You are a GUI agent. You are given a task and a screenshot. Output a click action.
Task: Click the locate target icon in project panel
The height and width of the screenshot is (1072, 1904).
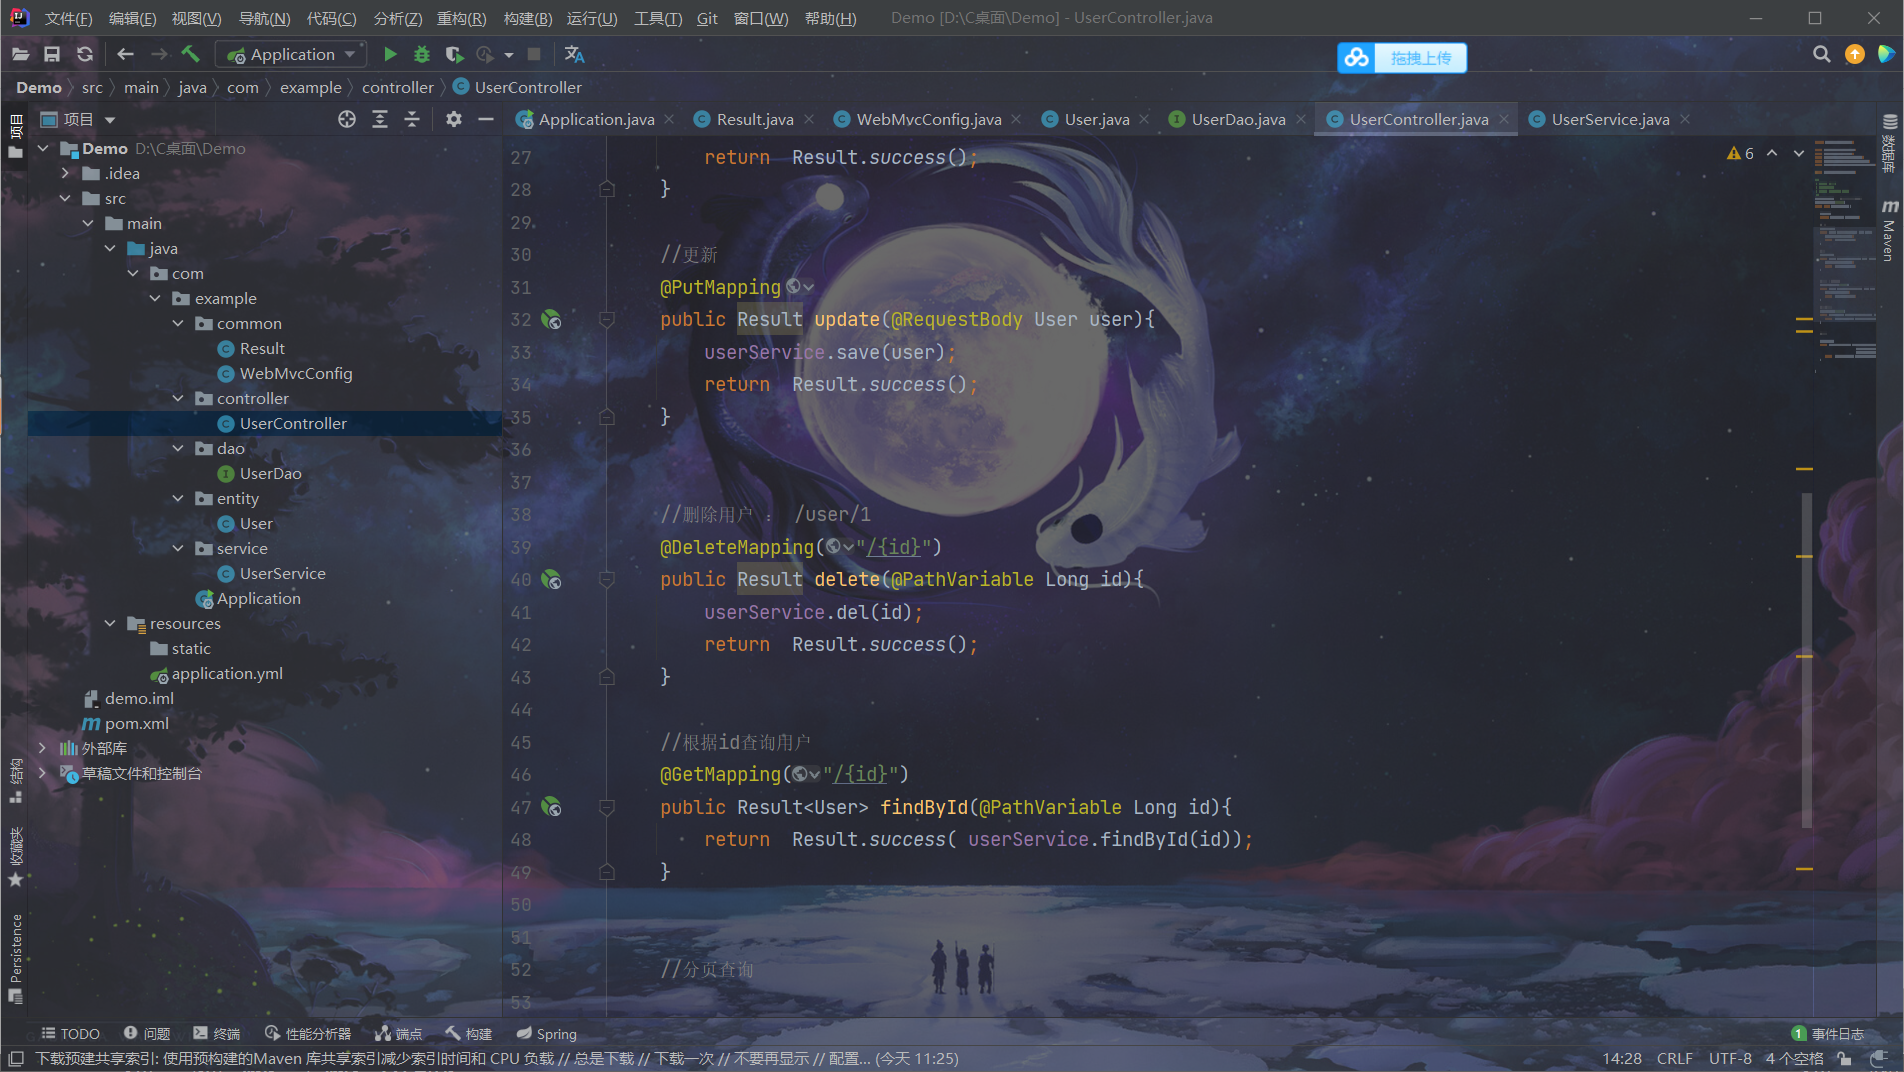pos(347,119)
